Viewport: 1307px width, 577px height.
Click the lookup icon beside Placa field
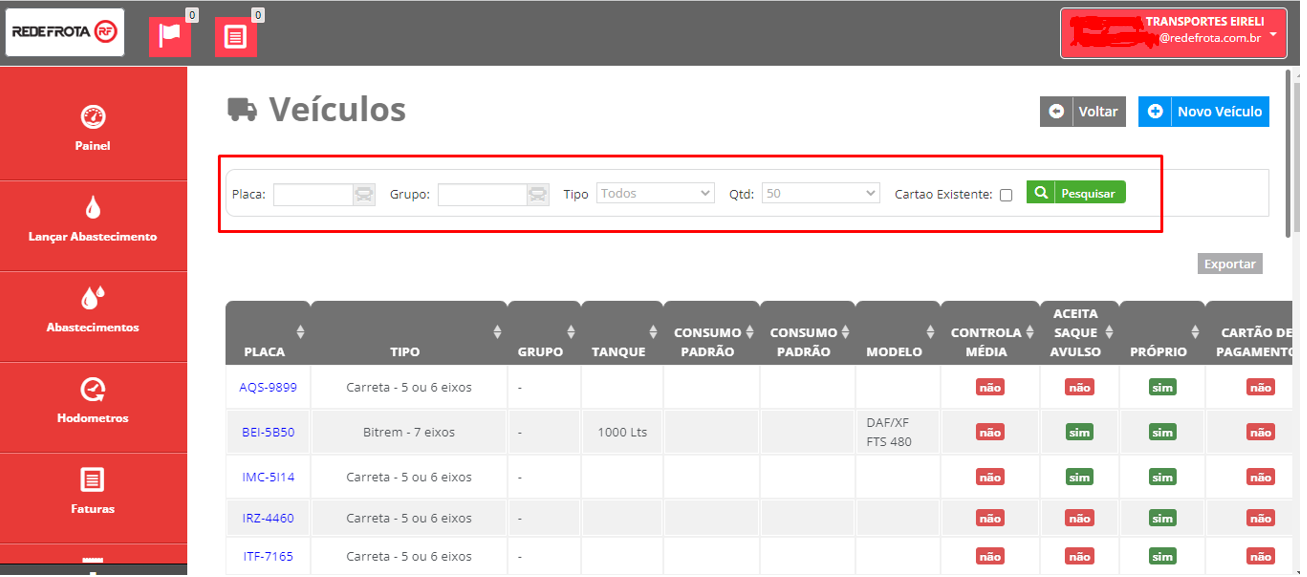coord(364,194)
